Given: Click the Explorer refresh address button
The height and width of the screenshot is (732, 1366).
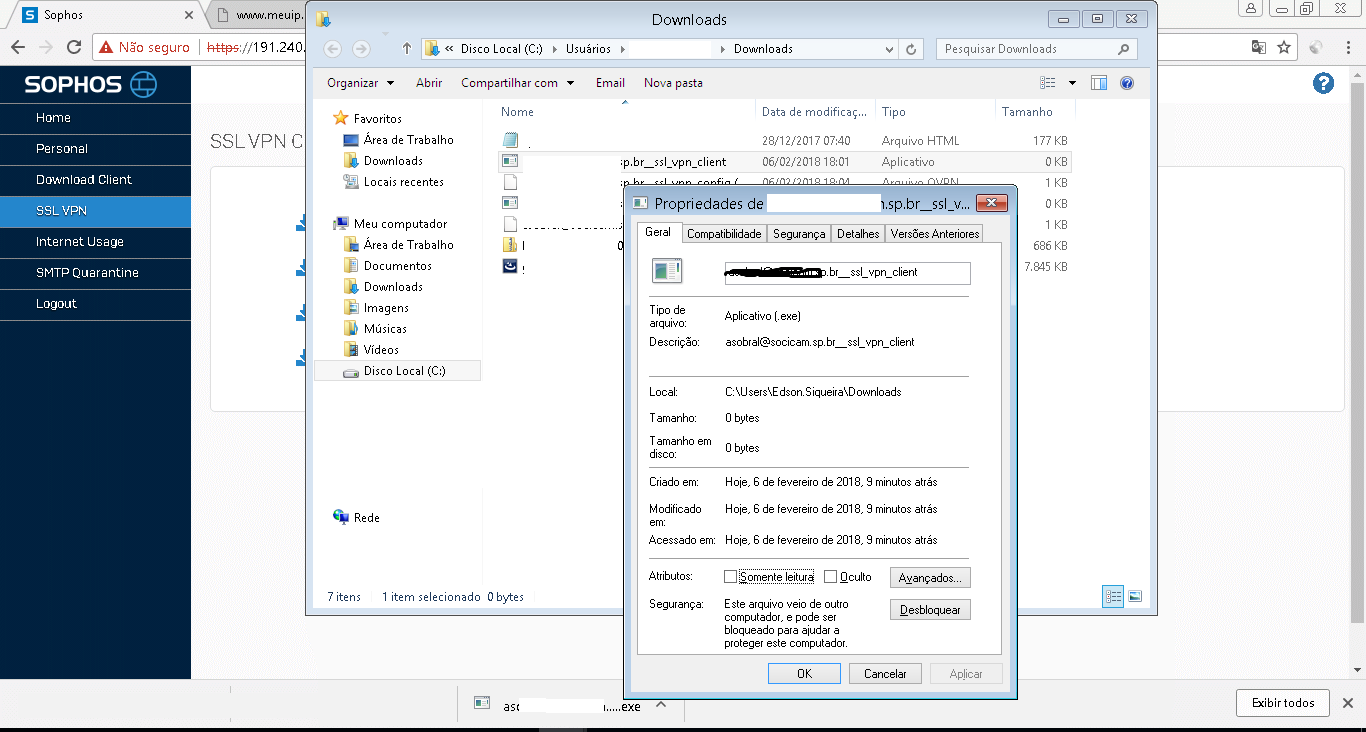Looking at the screenshot, I should (x=911, y=49).
